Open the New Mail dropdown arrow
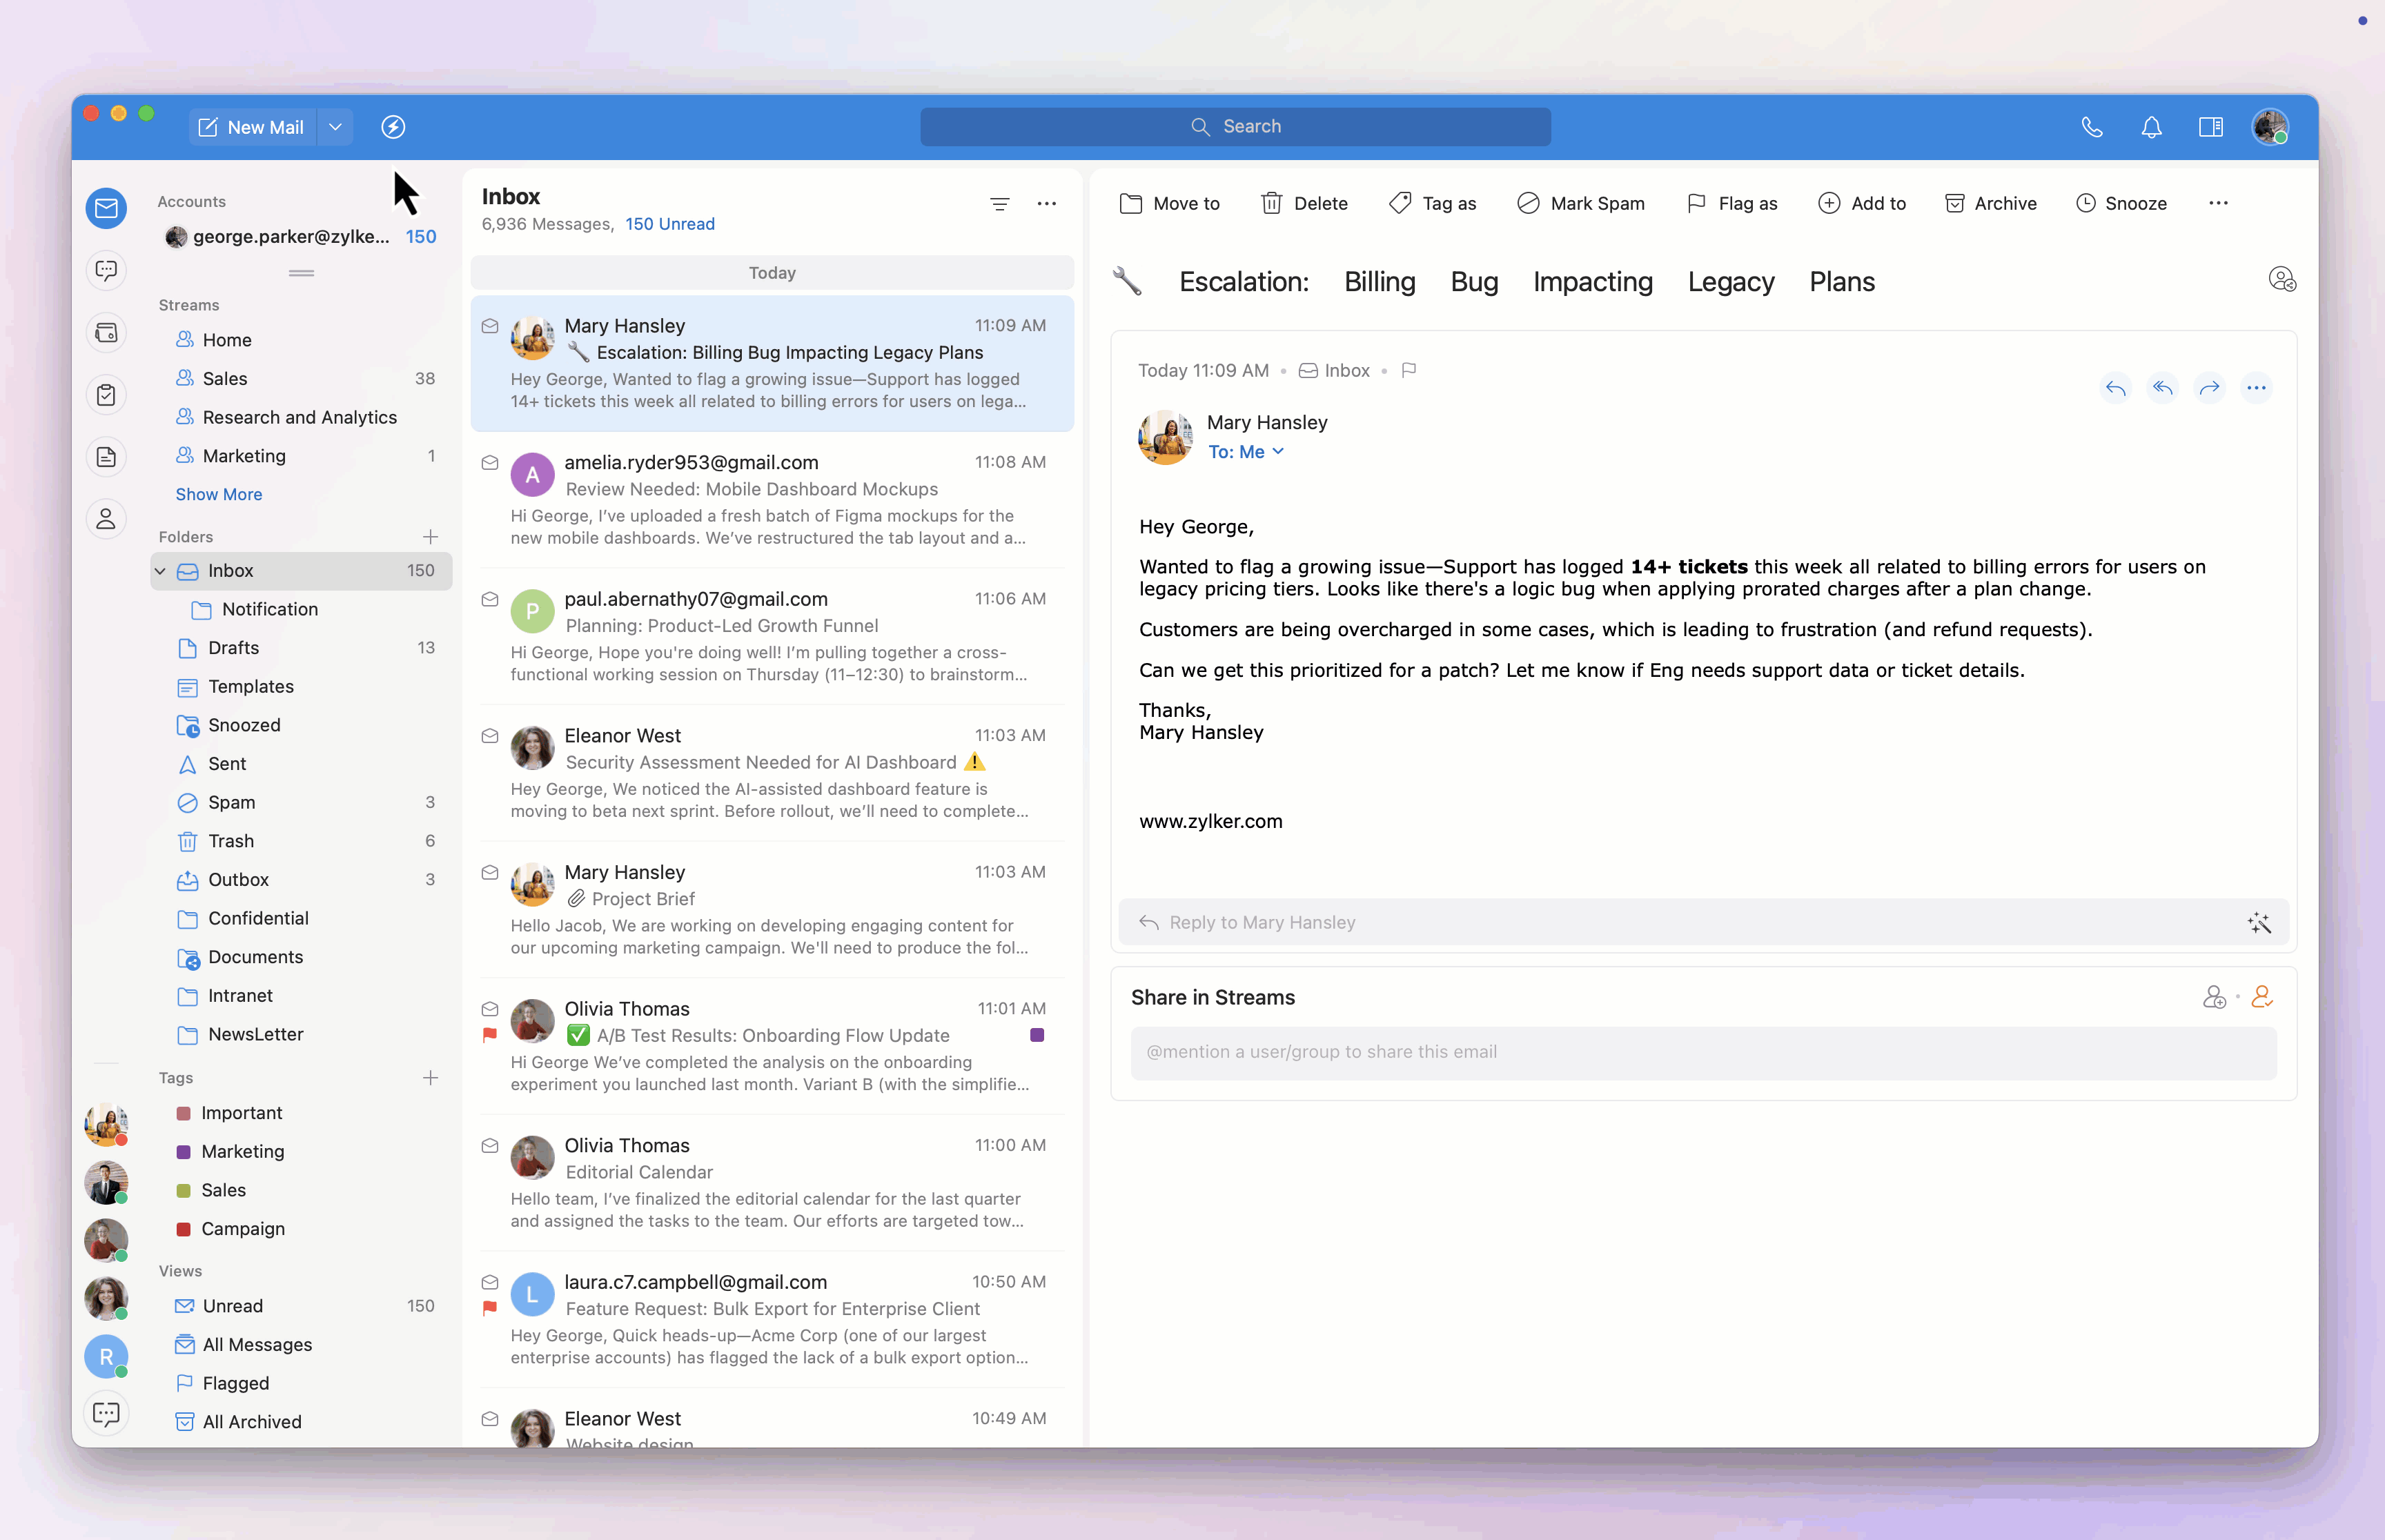 tap(336, 127)
